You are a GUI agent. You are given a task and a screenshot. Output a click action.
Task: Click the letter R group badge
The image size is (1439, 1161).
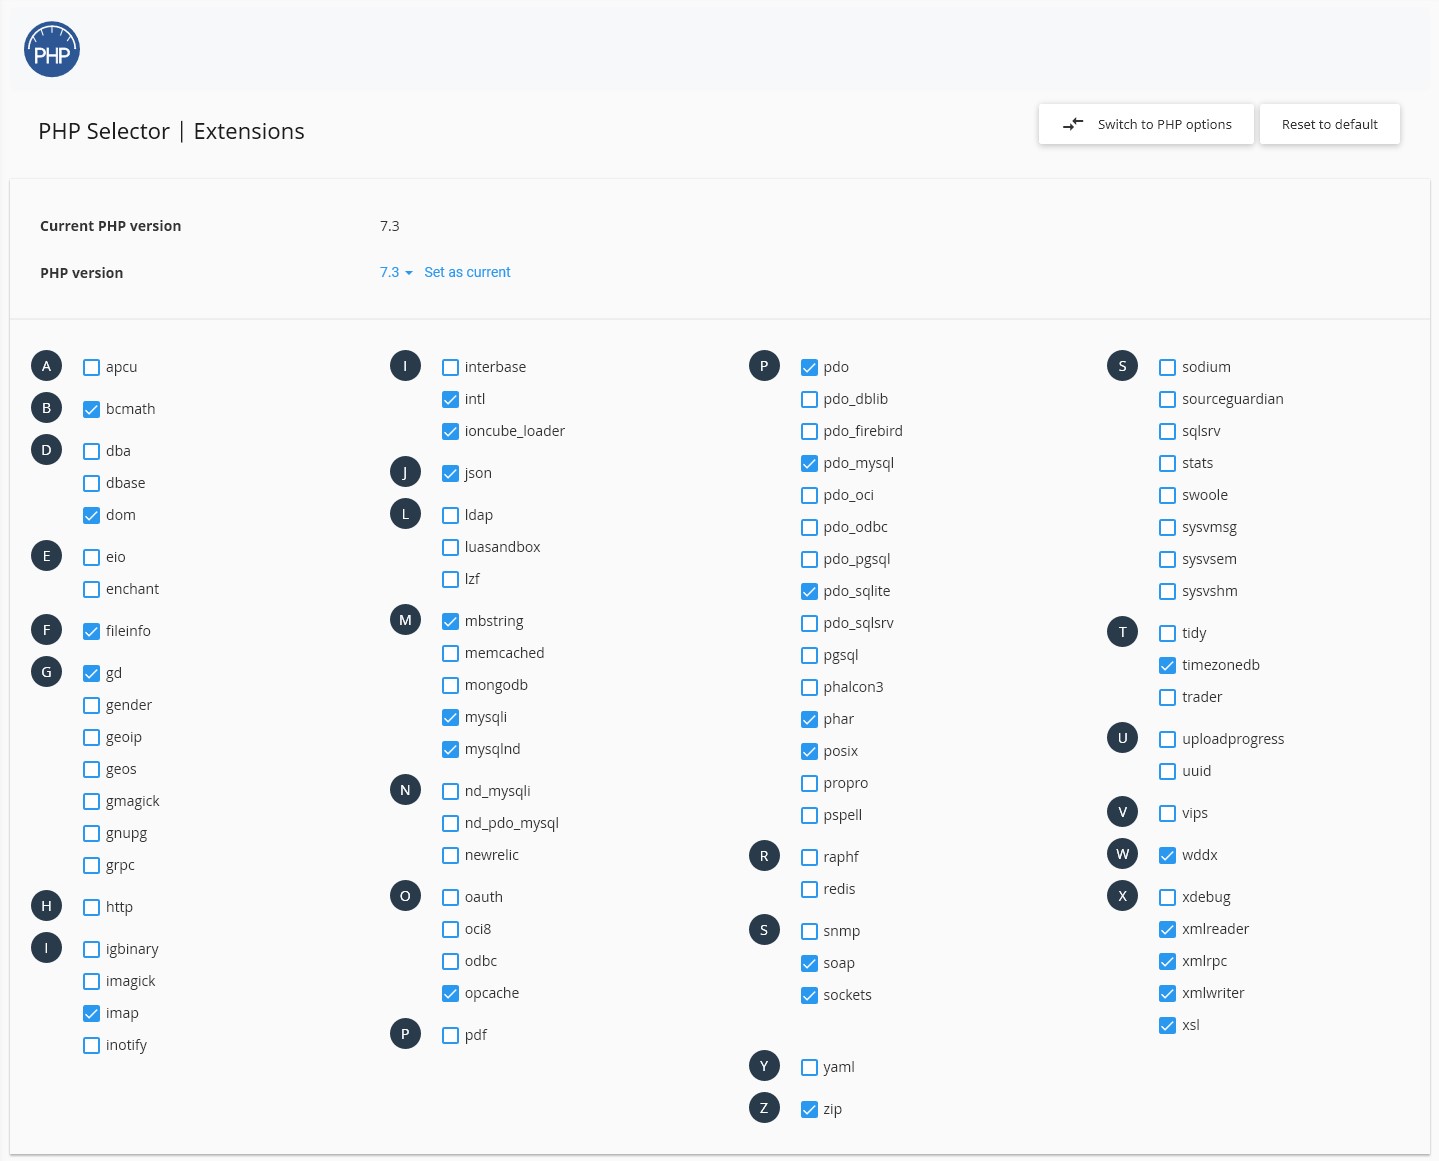pyautogui.click(x=764, y=856)
